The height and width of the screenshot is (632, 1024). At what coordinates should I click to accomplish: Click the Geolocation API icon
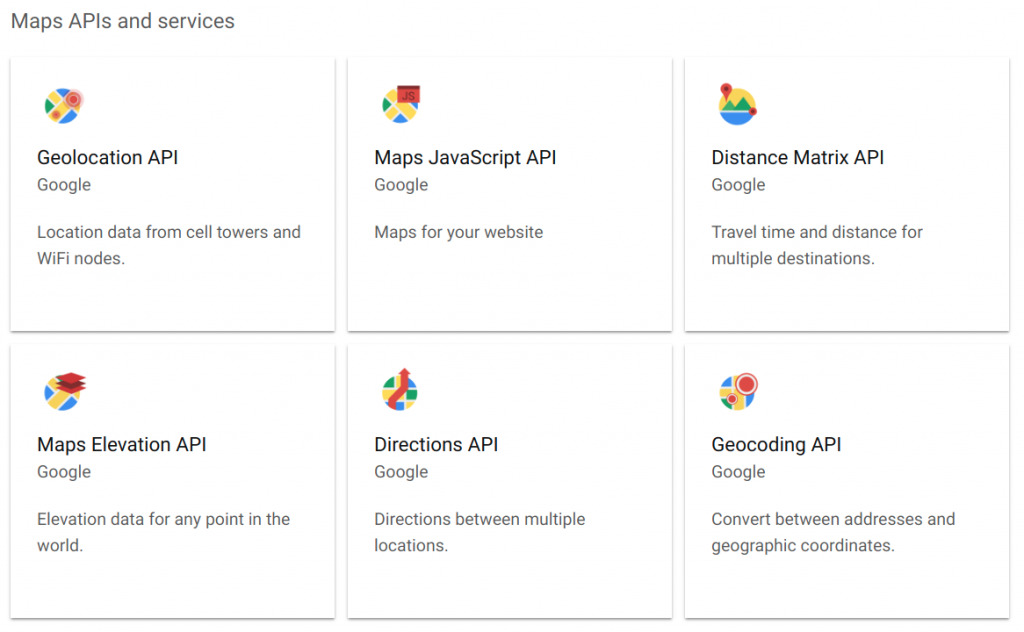point(63,105)
